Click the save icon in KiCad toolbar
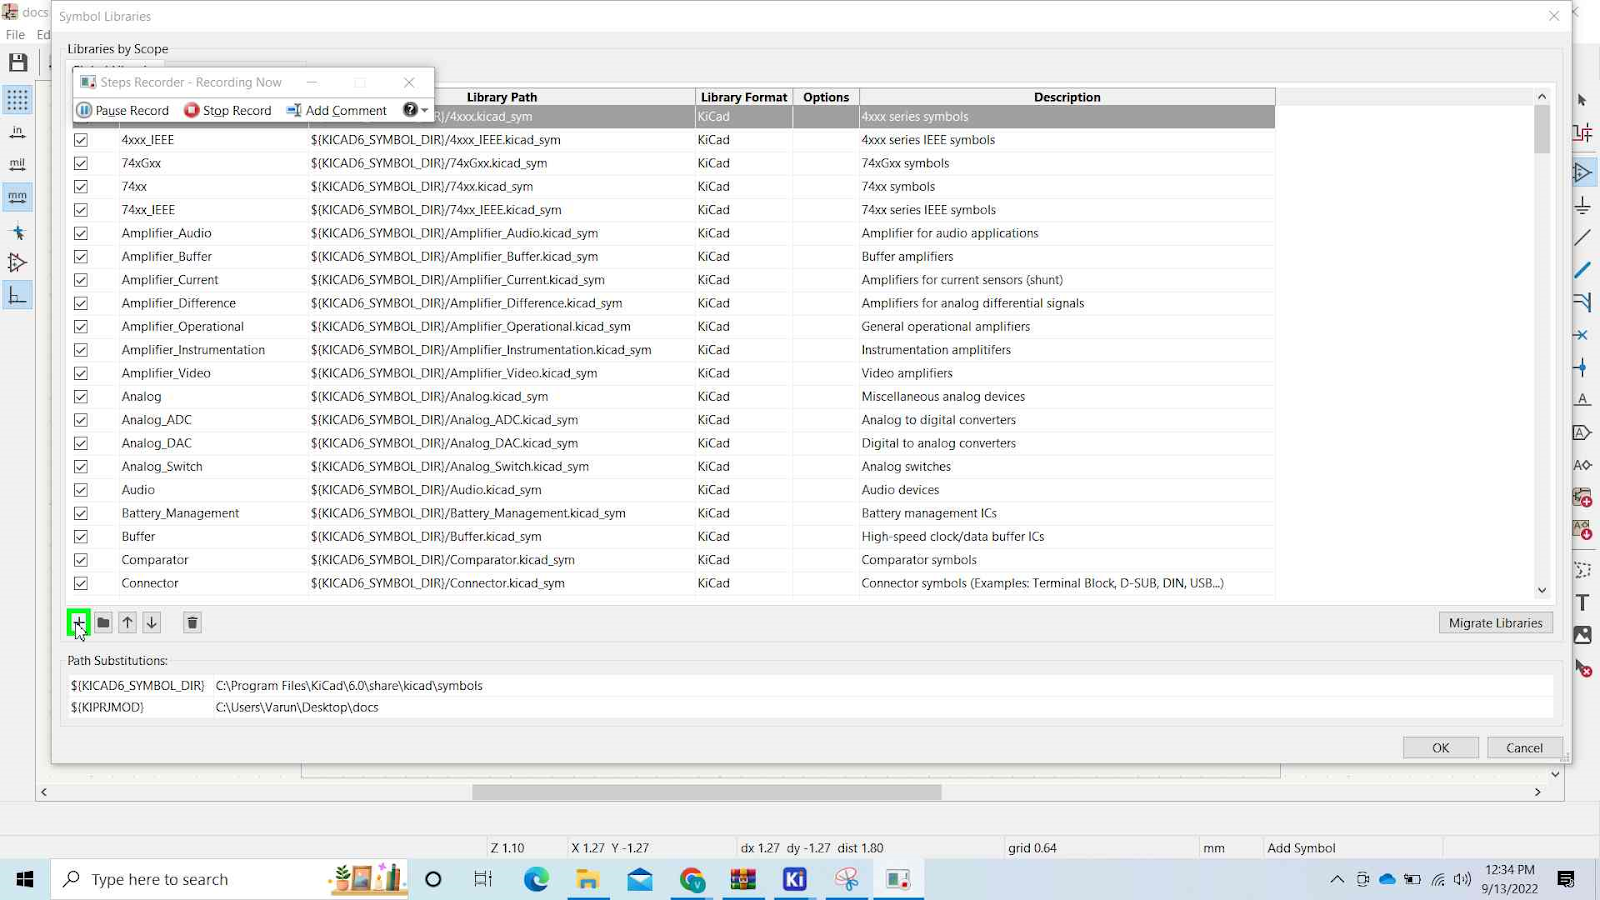Viewport: 1600px width, 900px height. click(18, 63)
